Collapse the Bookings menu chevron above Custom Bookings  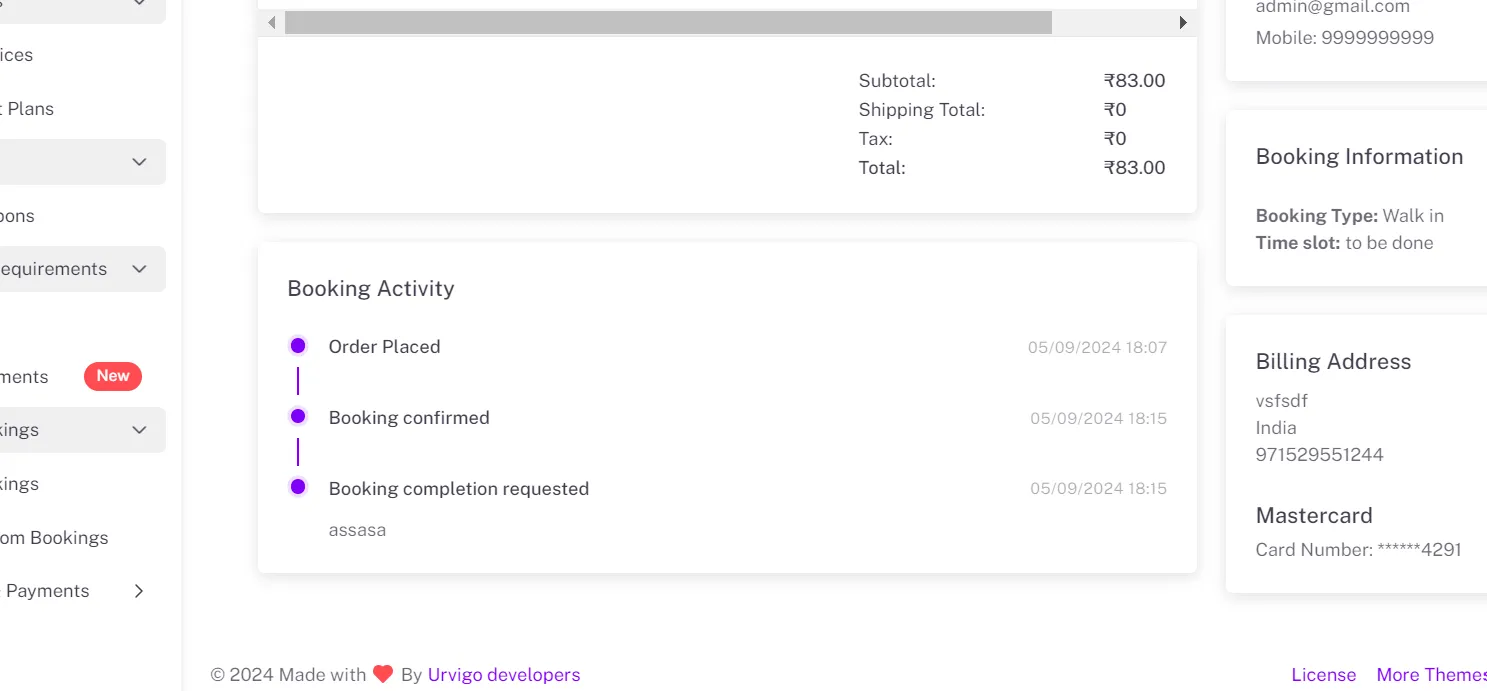click(139, 430)
